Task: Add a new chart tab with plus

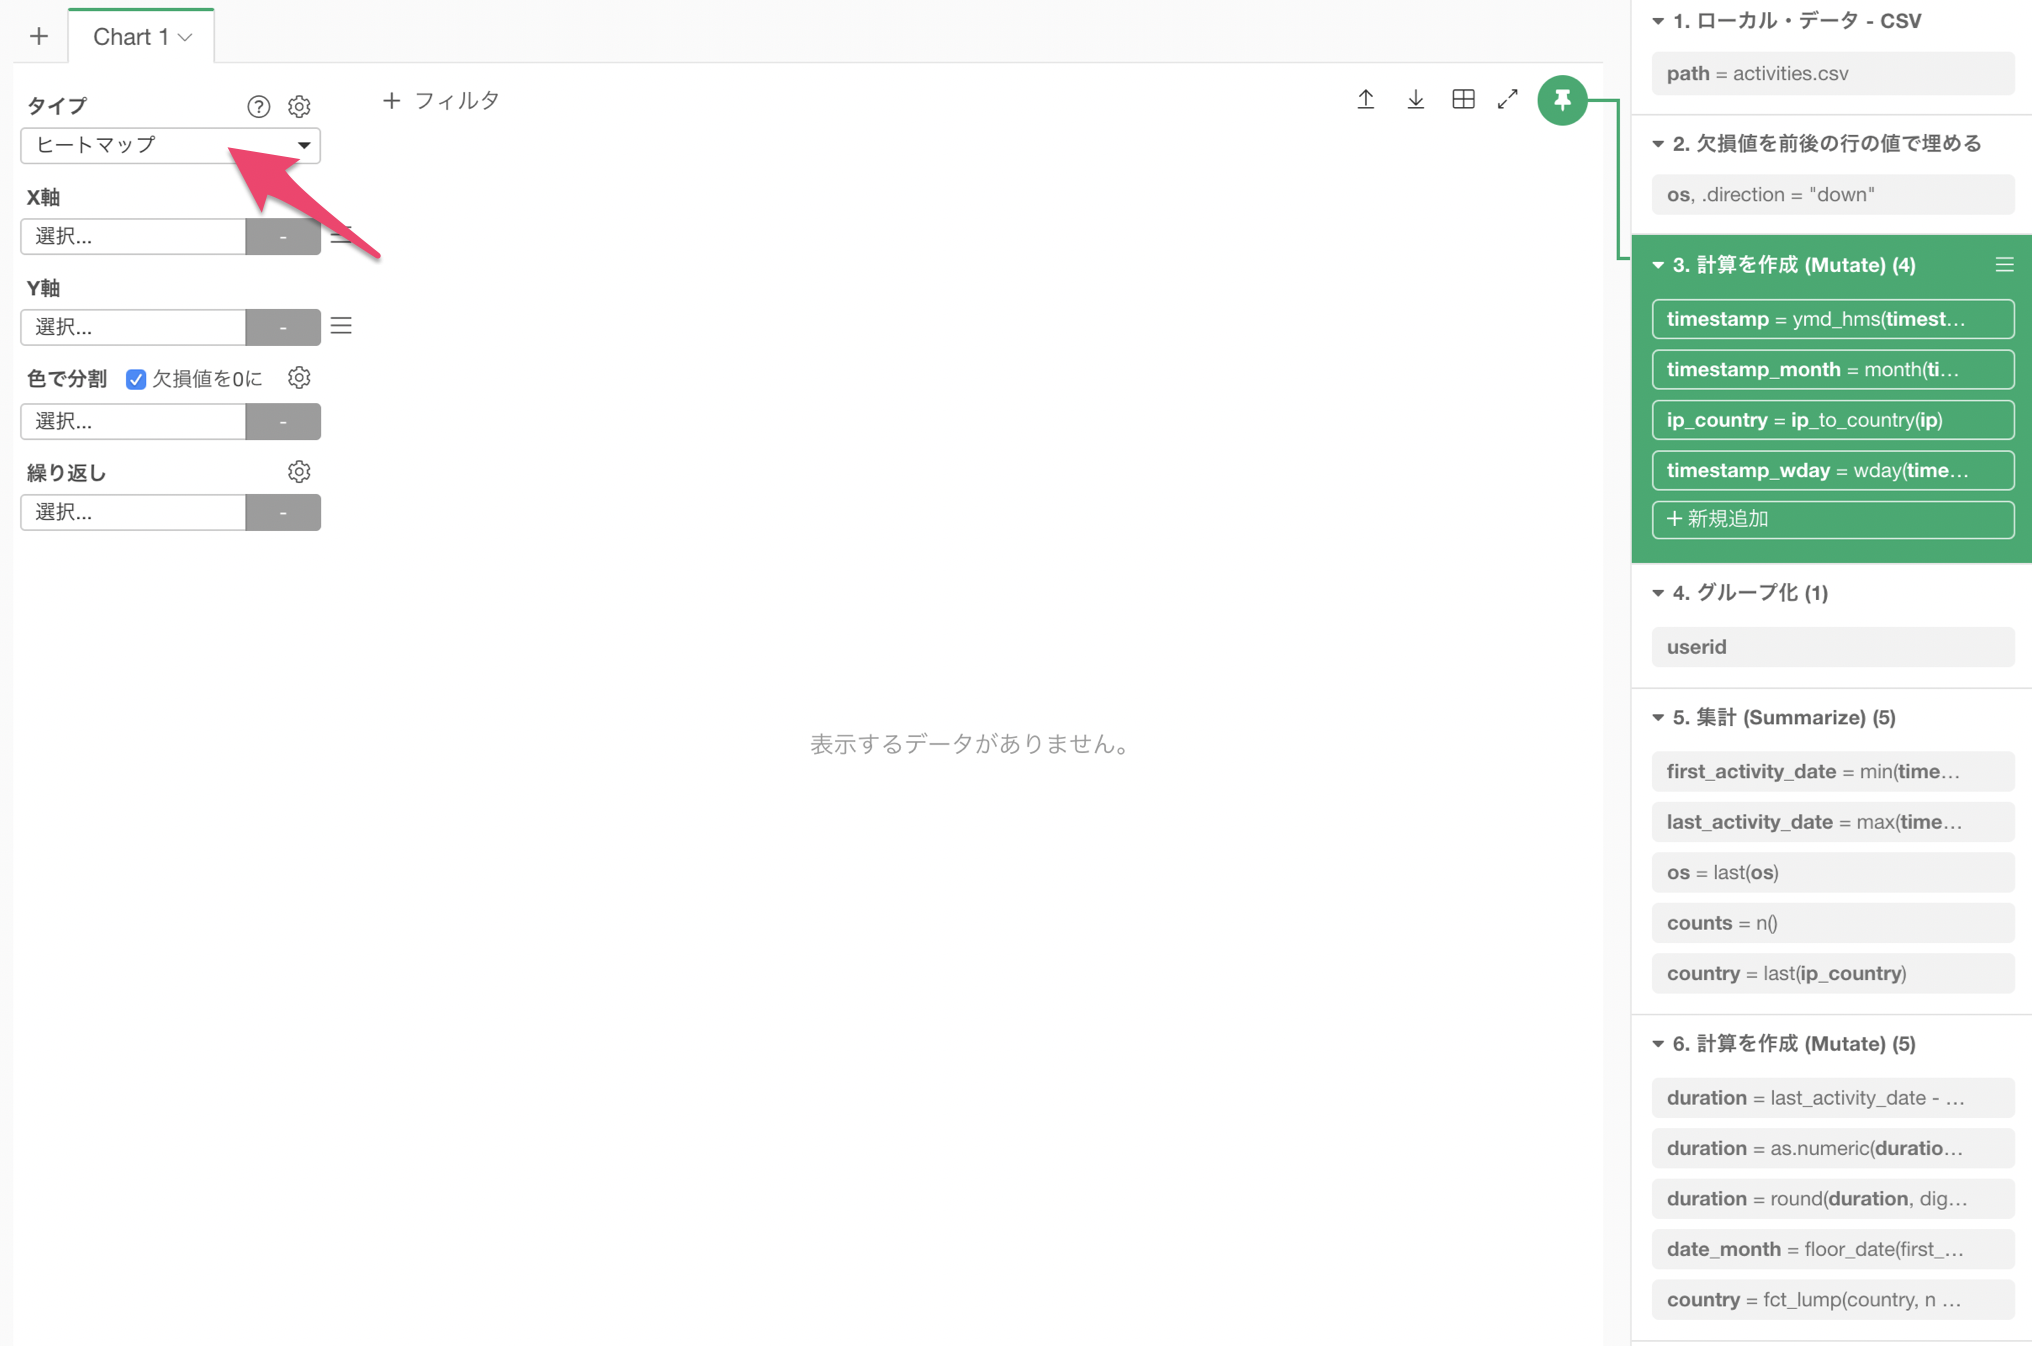Action: click(x=39, y=37)
